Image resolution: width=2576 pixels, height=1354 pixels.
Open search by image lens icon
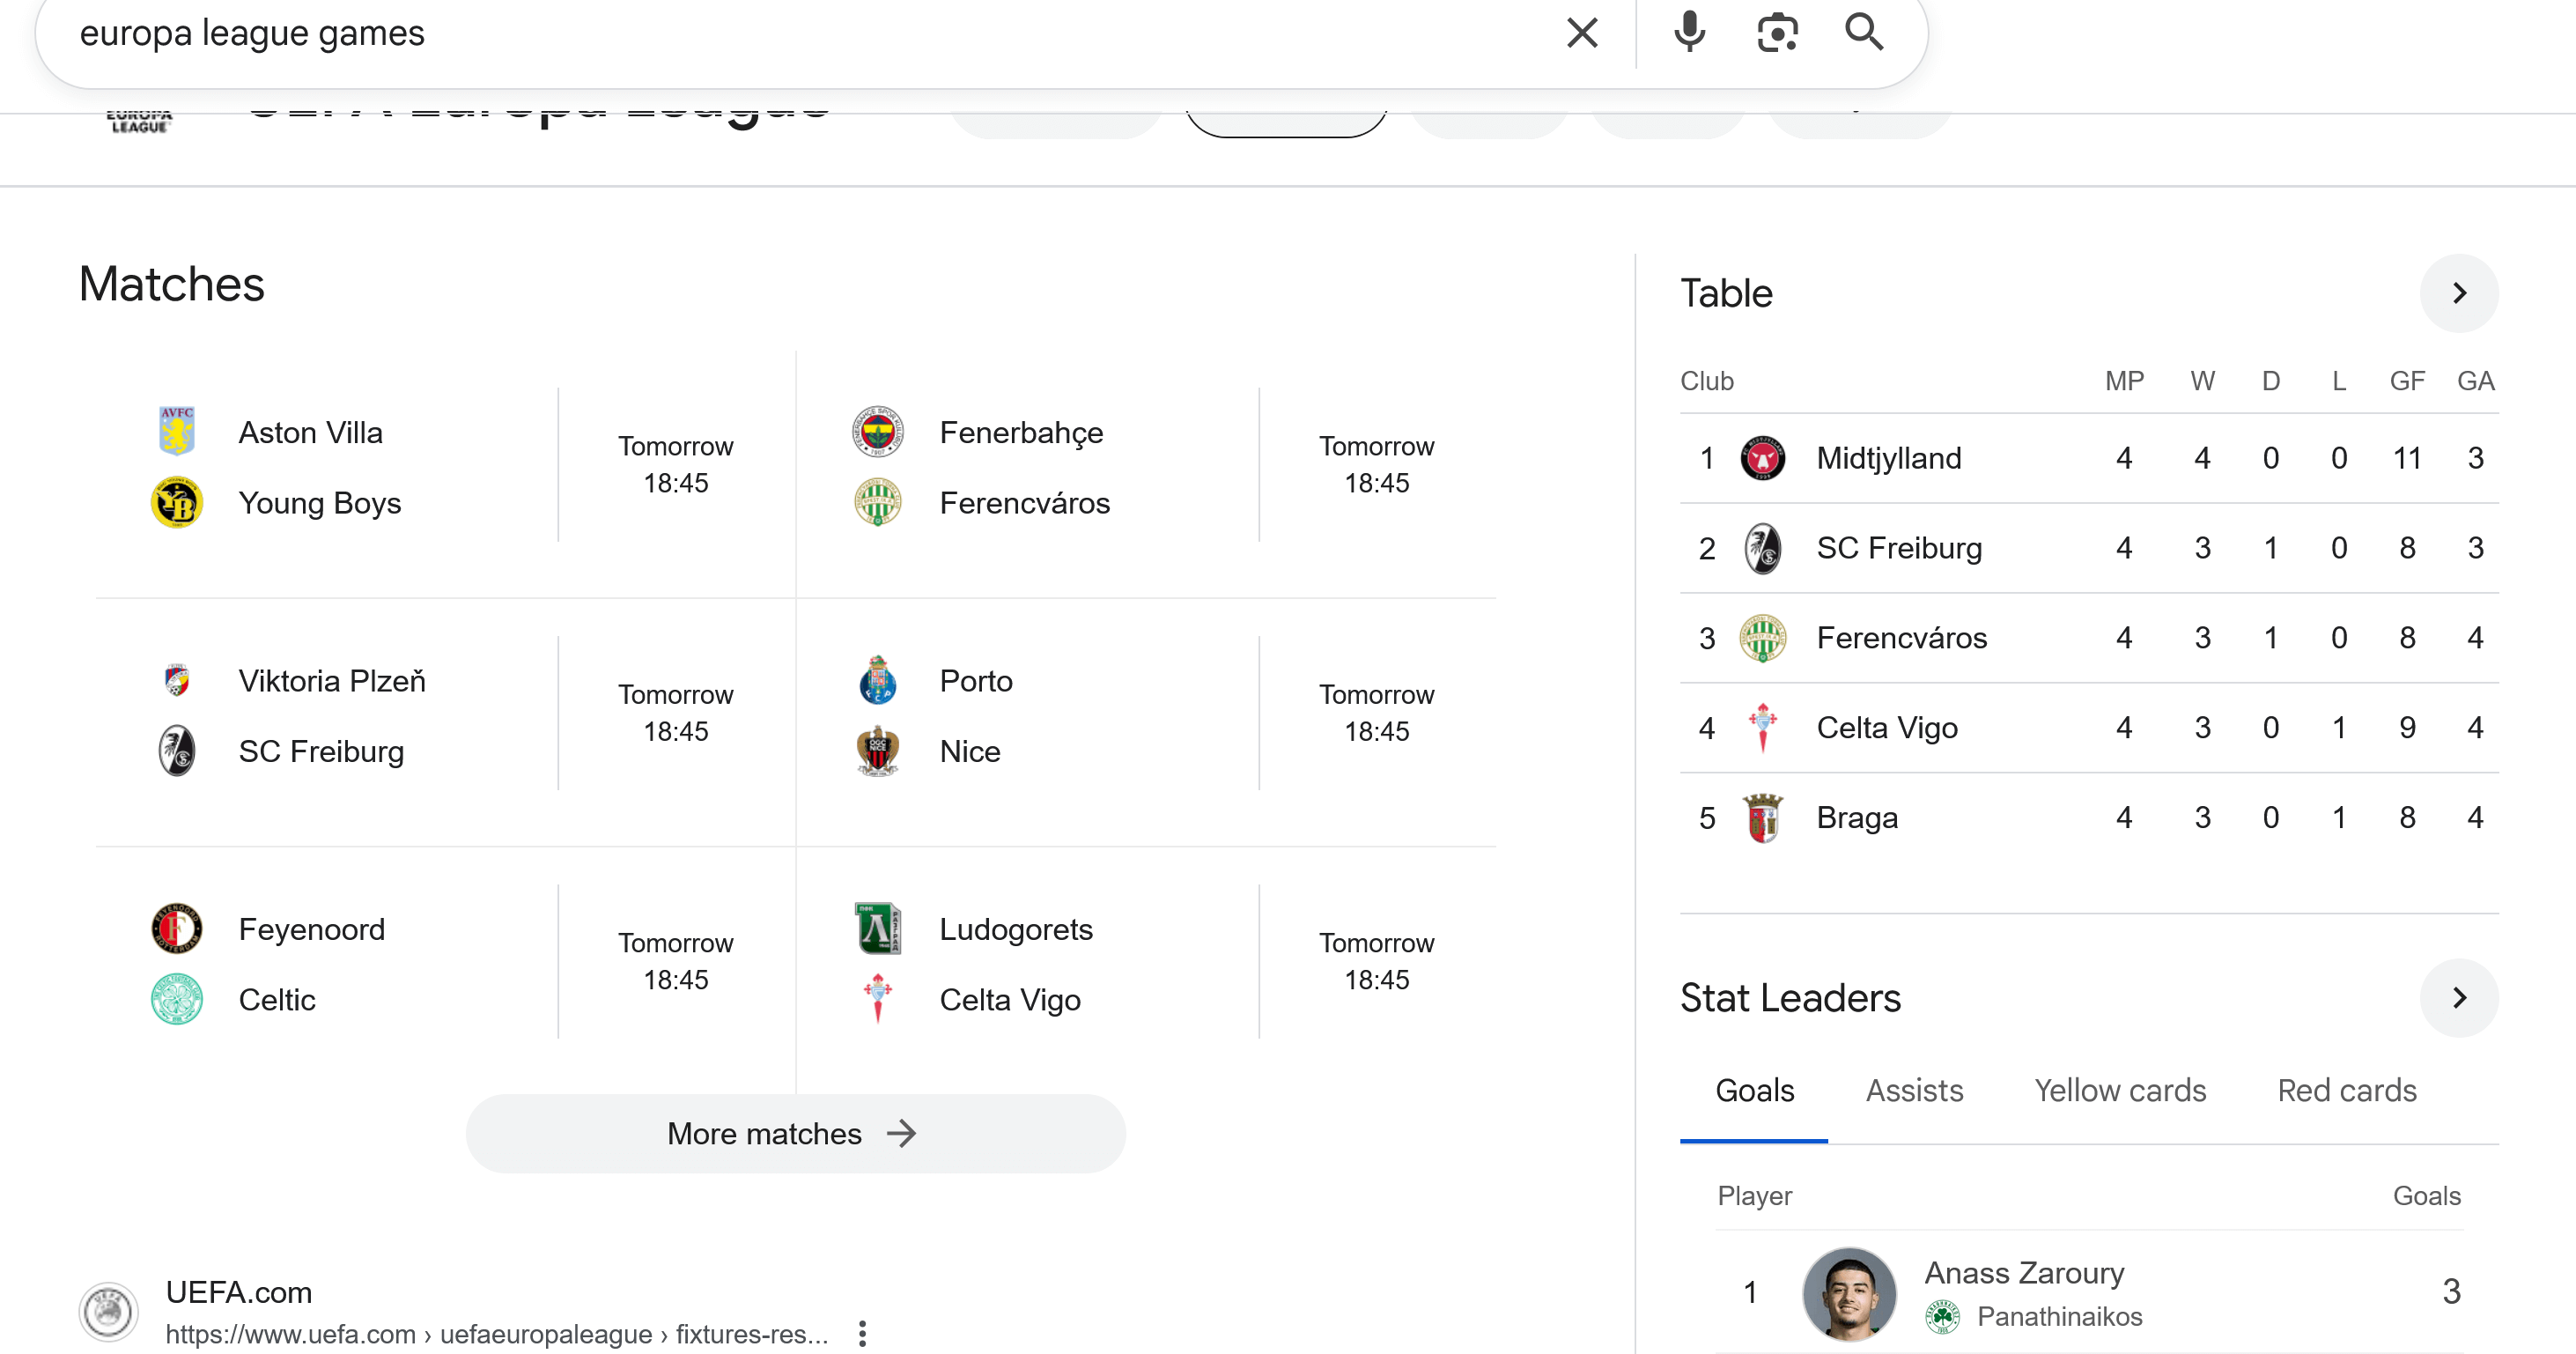pyautogui.click(x=1777, y=33)
